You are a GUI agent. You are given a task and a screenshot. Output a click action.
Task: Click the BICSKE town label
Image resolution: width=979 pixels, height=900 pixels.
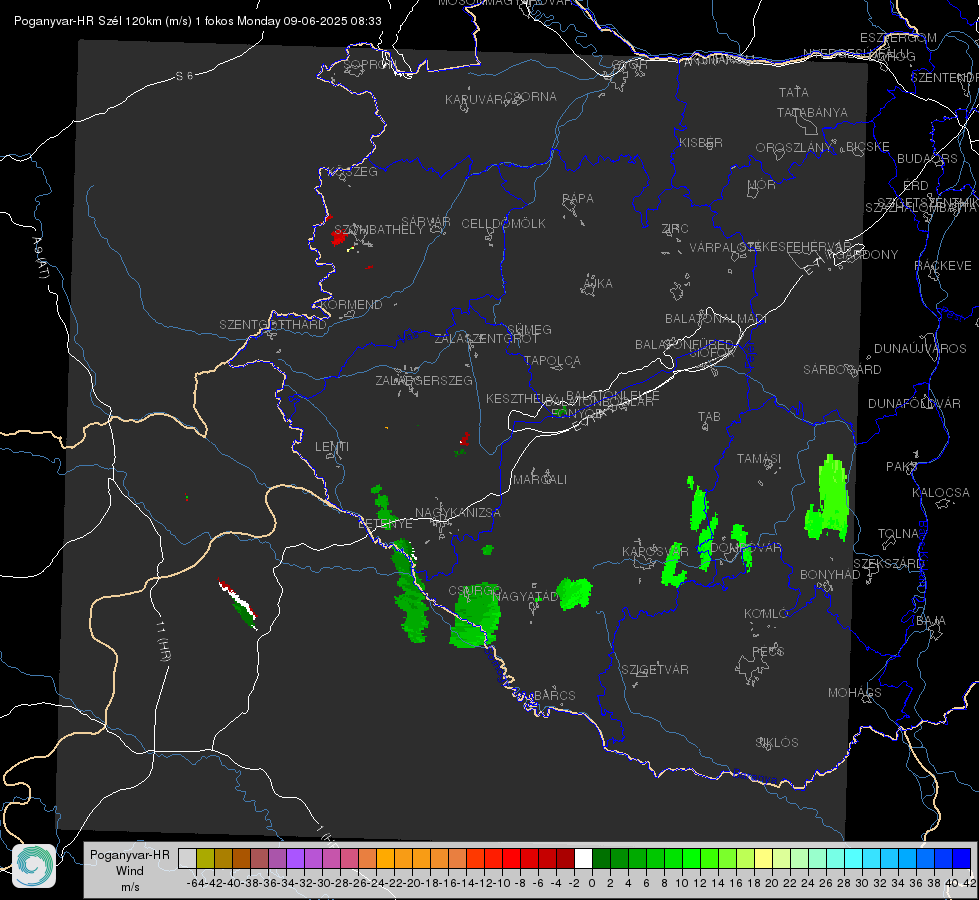(868, 147)
